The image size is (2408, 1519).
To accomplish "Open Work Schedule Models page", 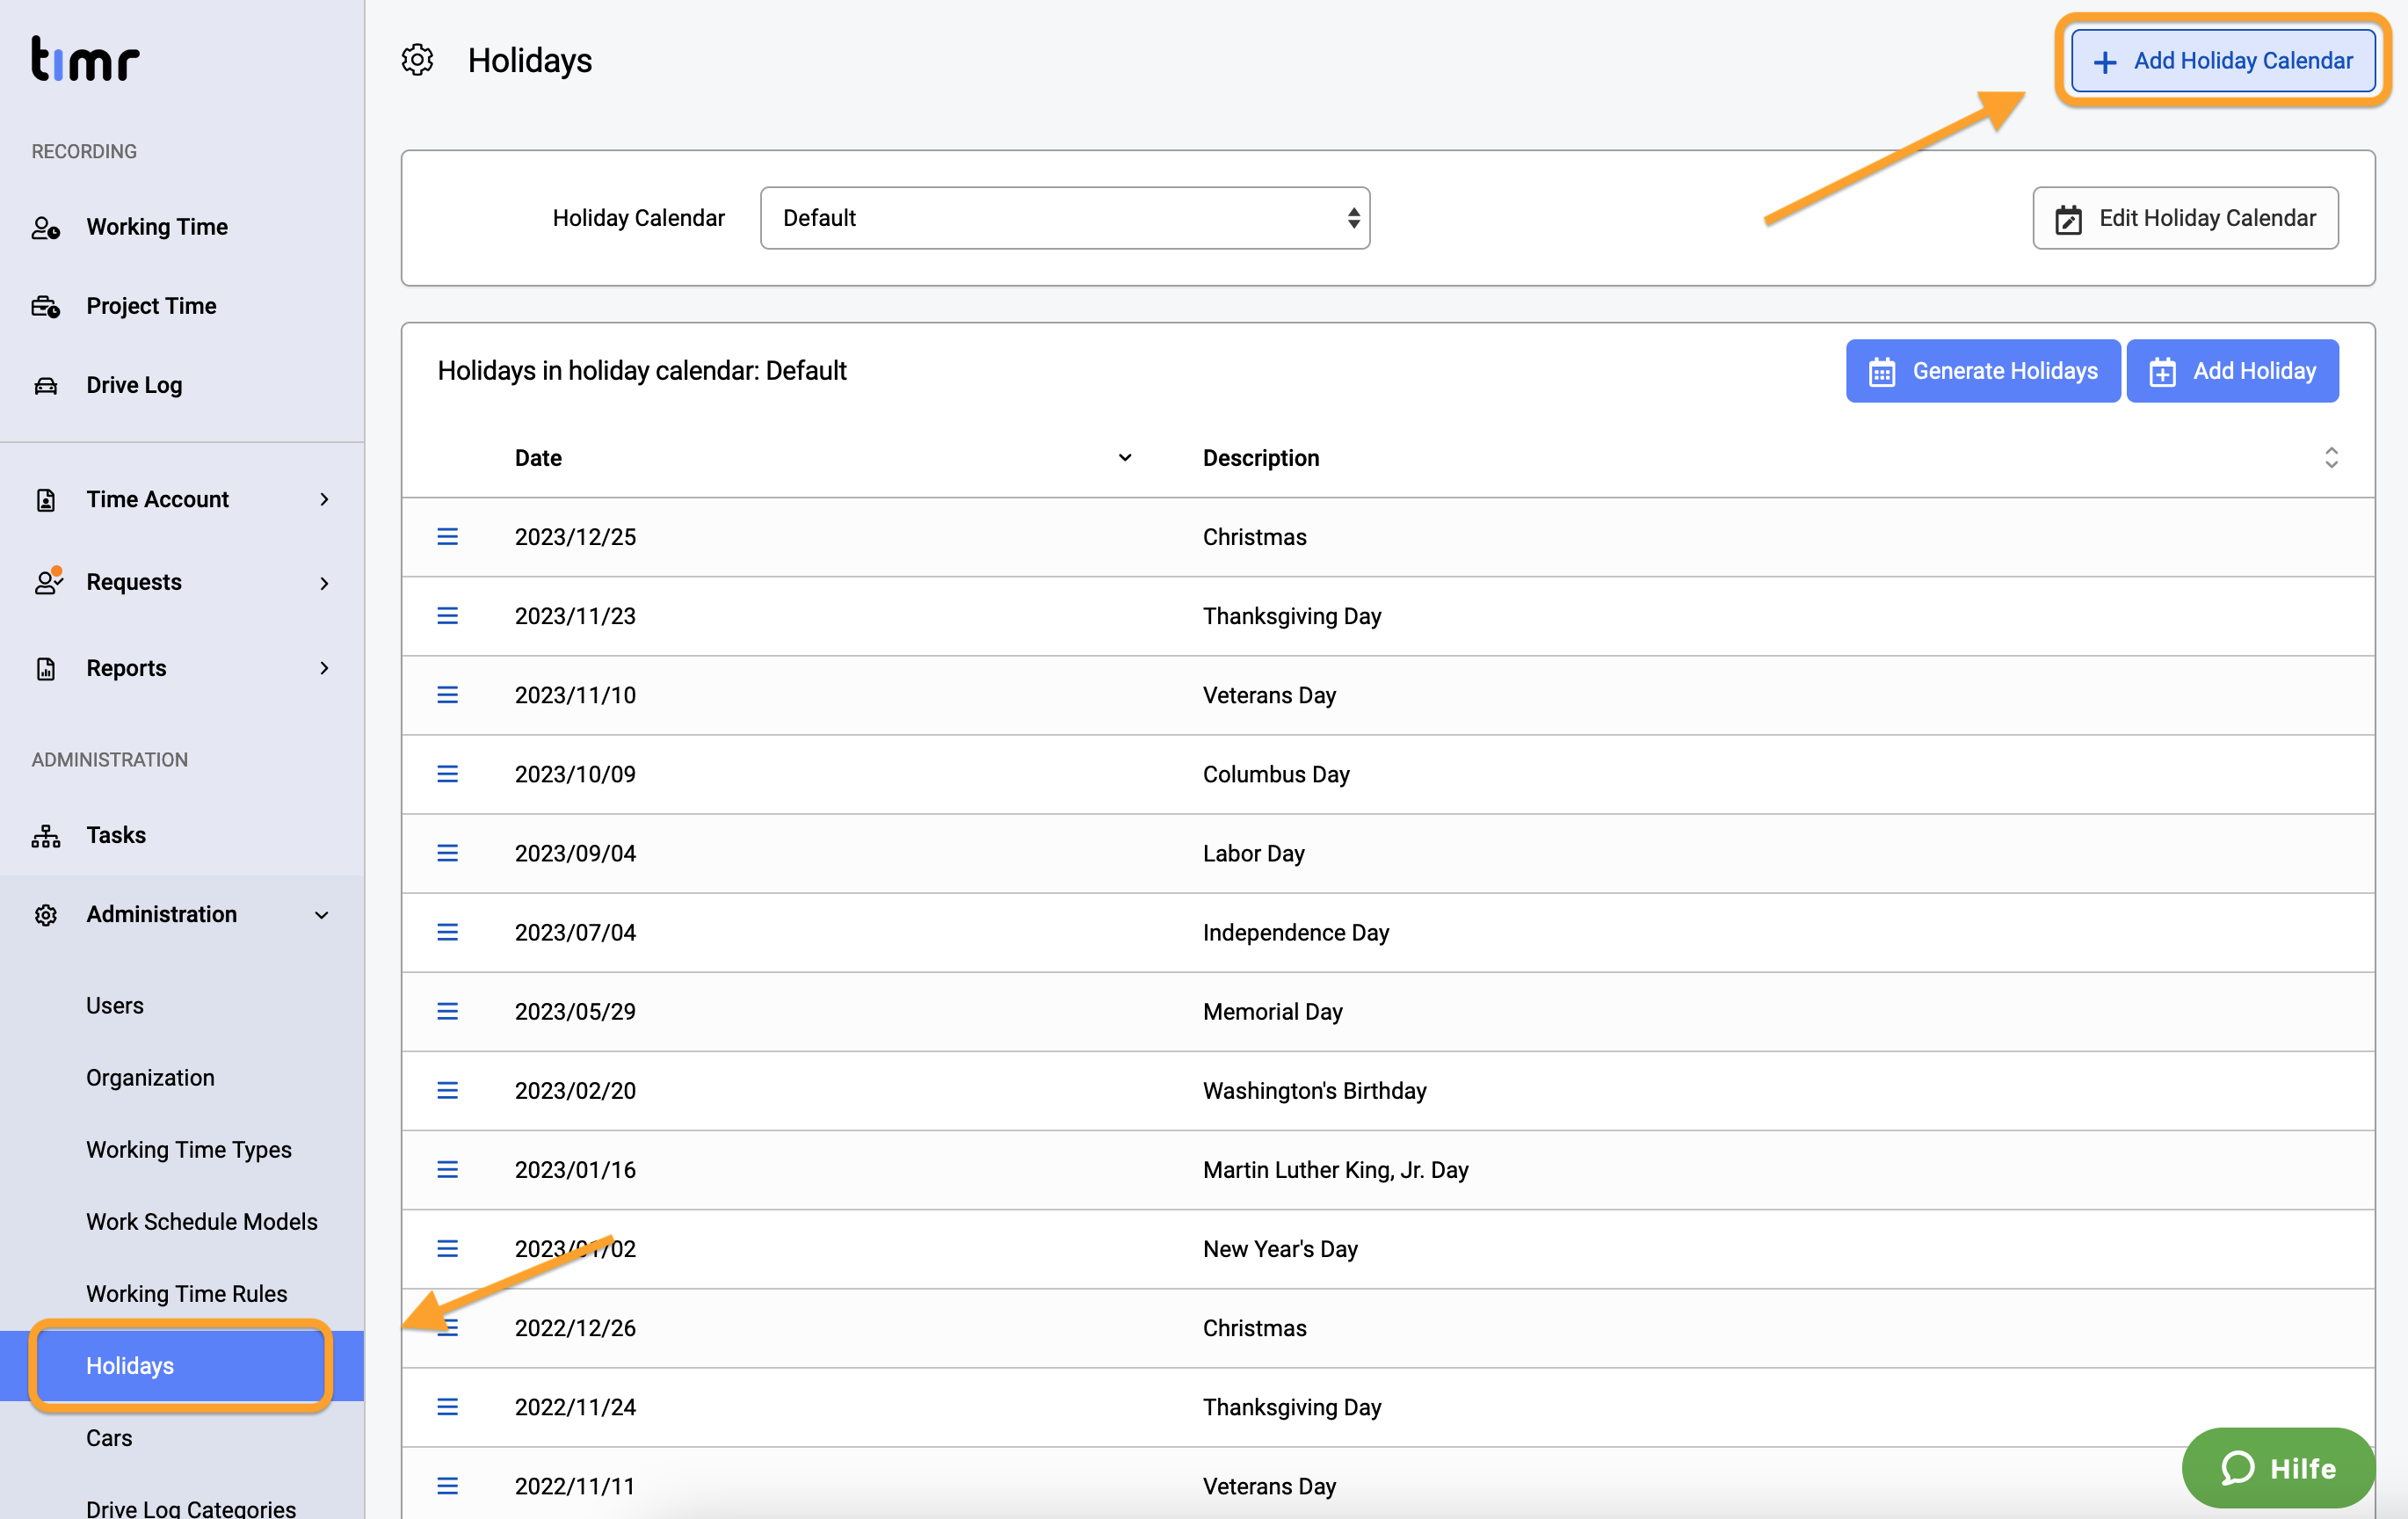I will (x=202, y=1221).
